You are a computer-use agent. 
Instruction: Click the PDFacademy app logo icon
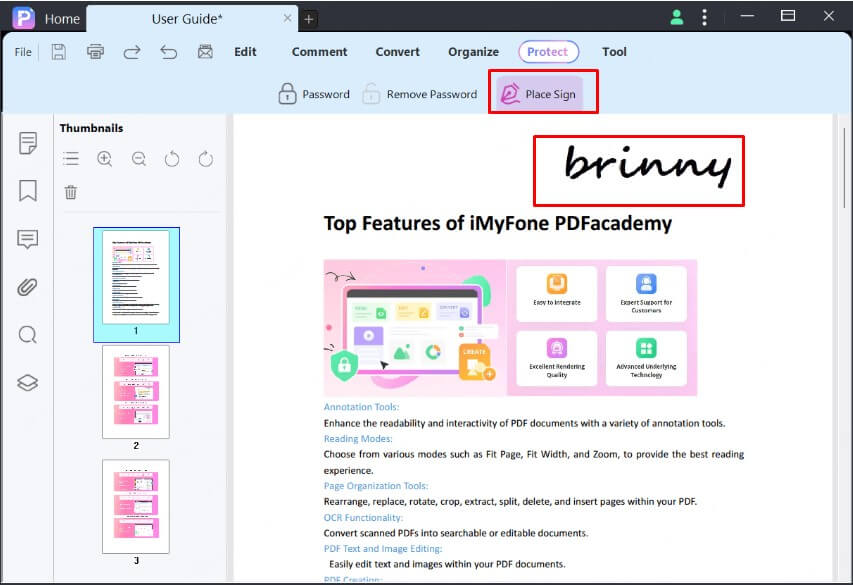(23, 18)
